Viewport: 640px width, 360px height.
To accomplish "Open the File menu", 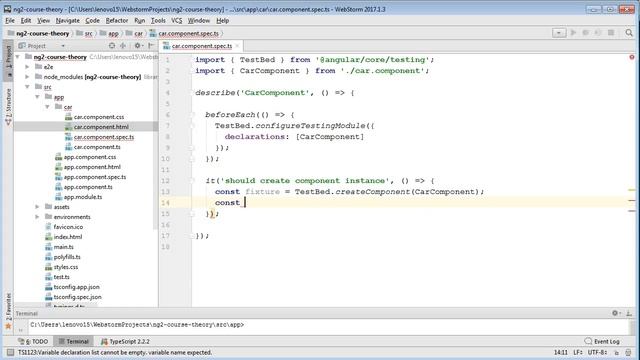I will coord(10,20).
